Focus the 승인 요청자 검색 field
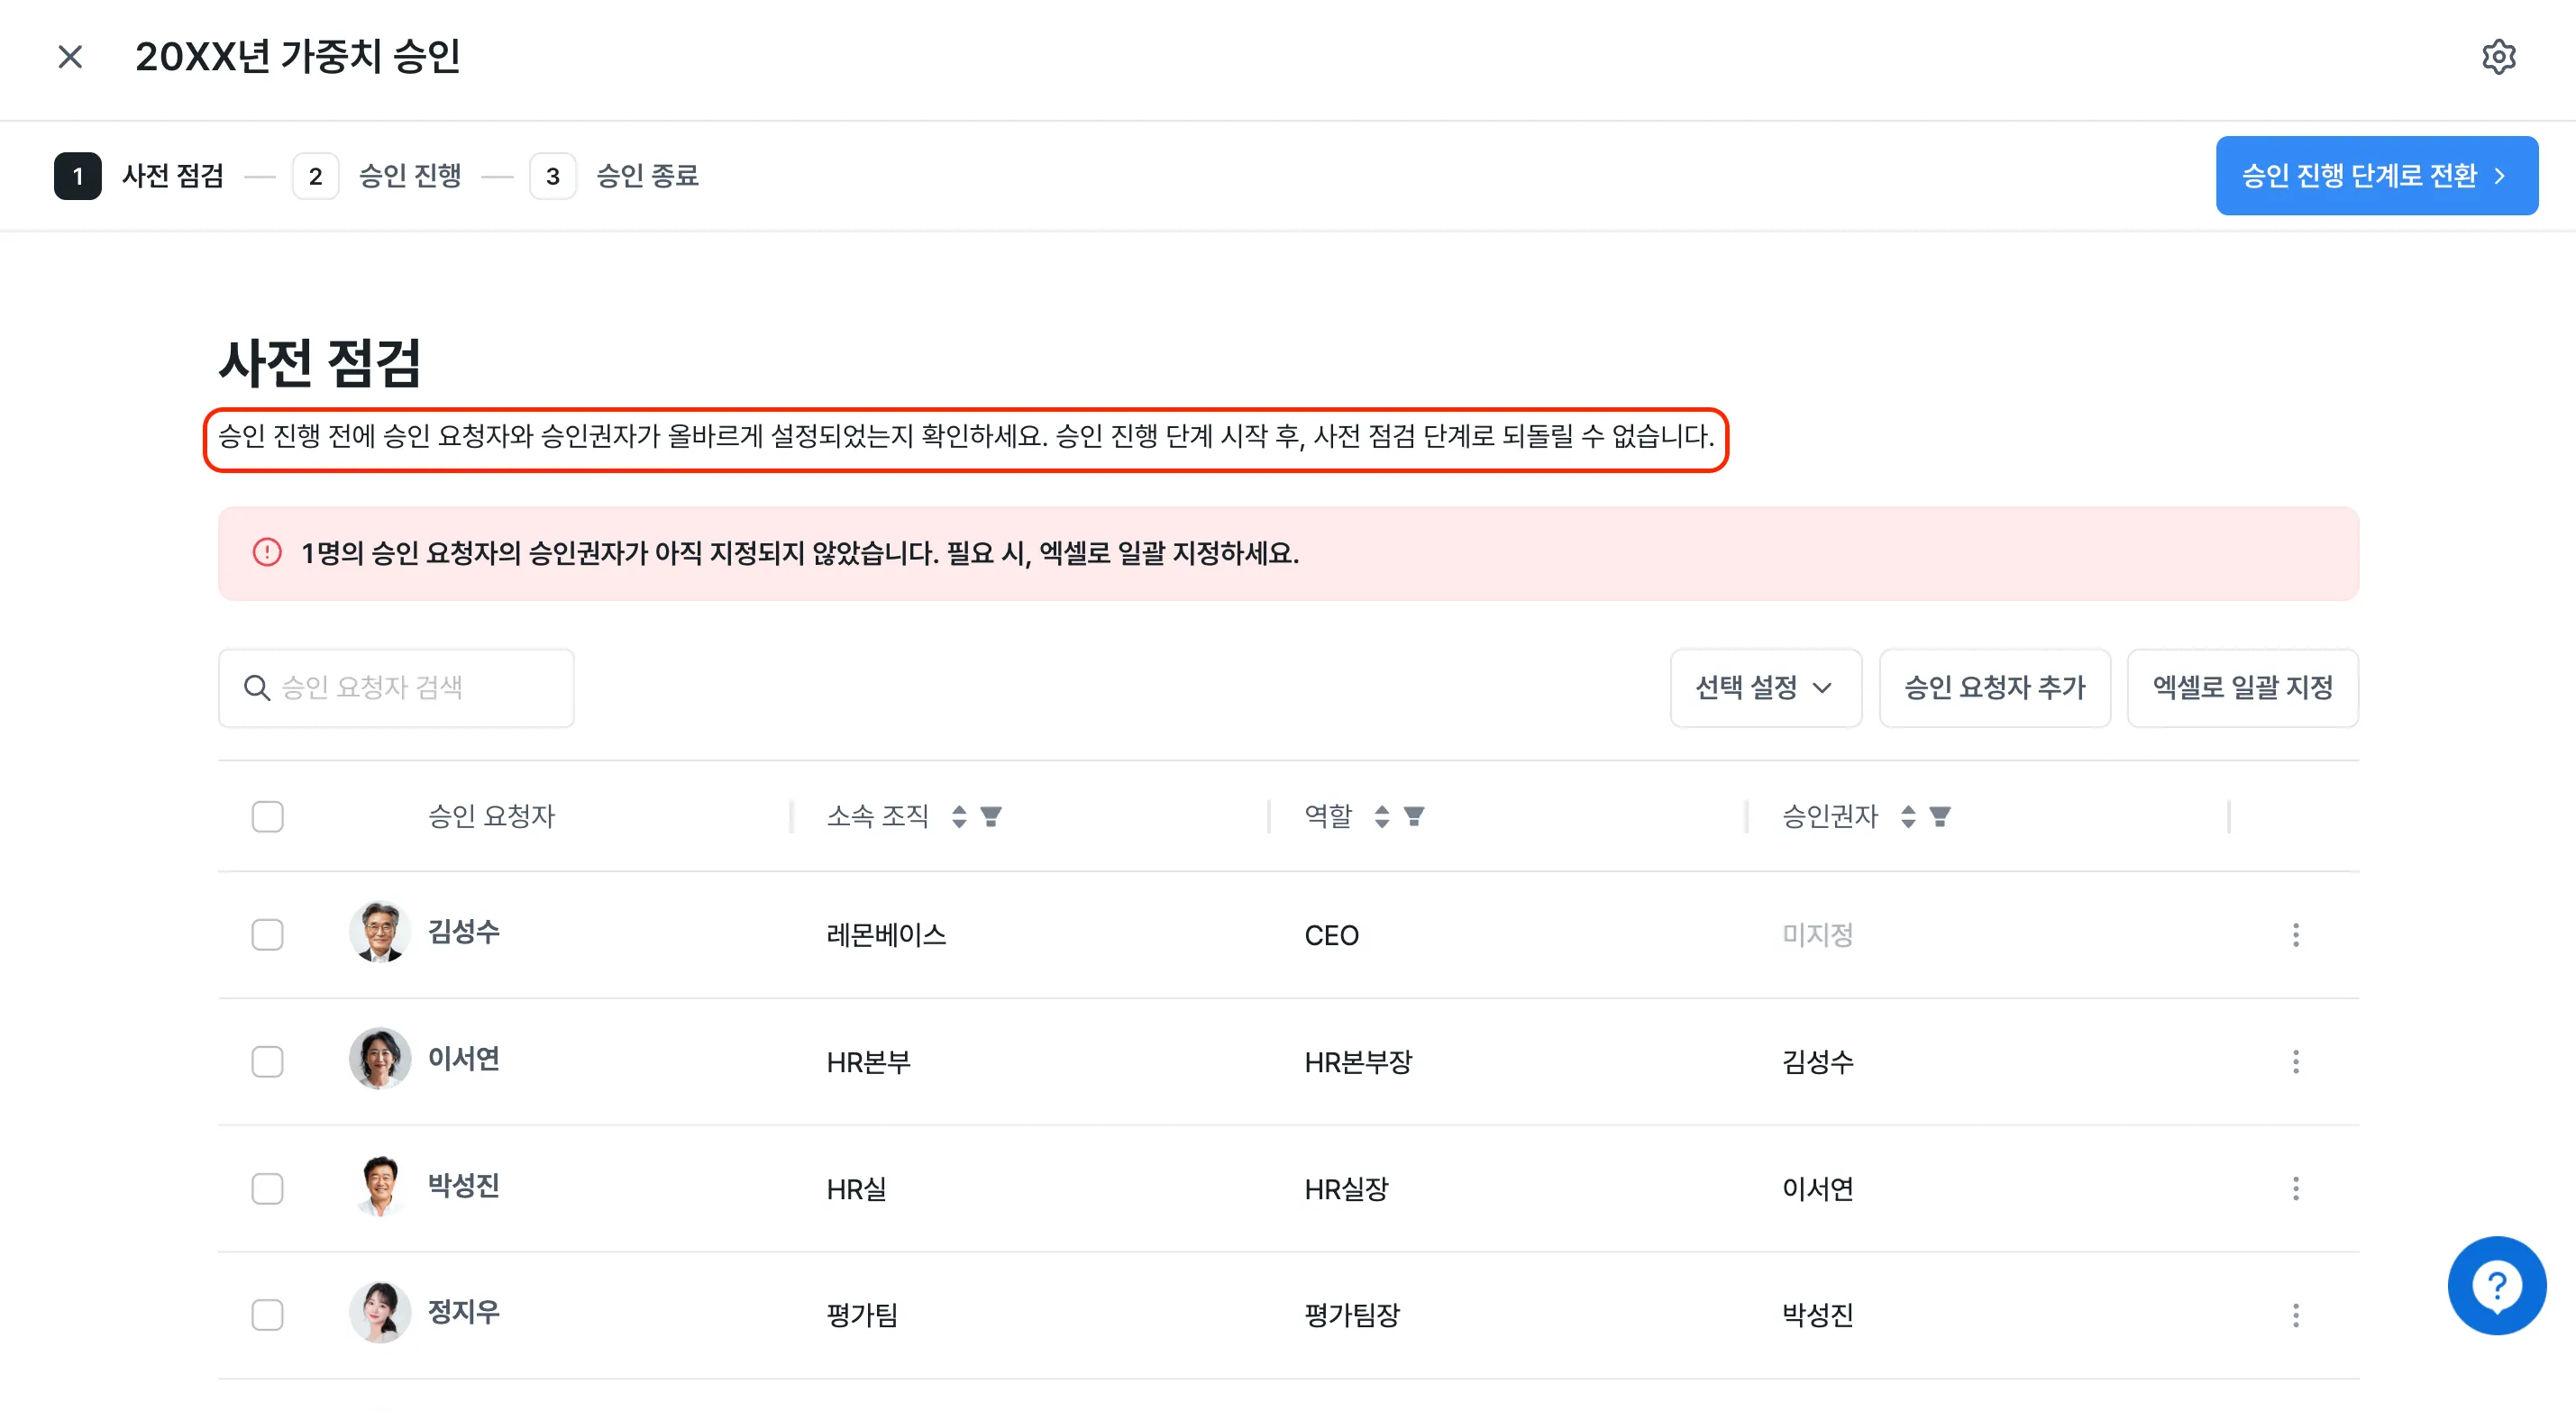This screenshot has height=1411, width=2576. 396,688
